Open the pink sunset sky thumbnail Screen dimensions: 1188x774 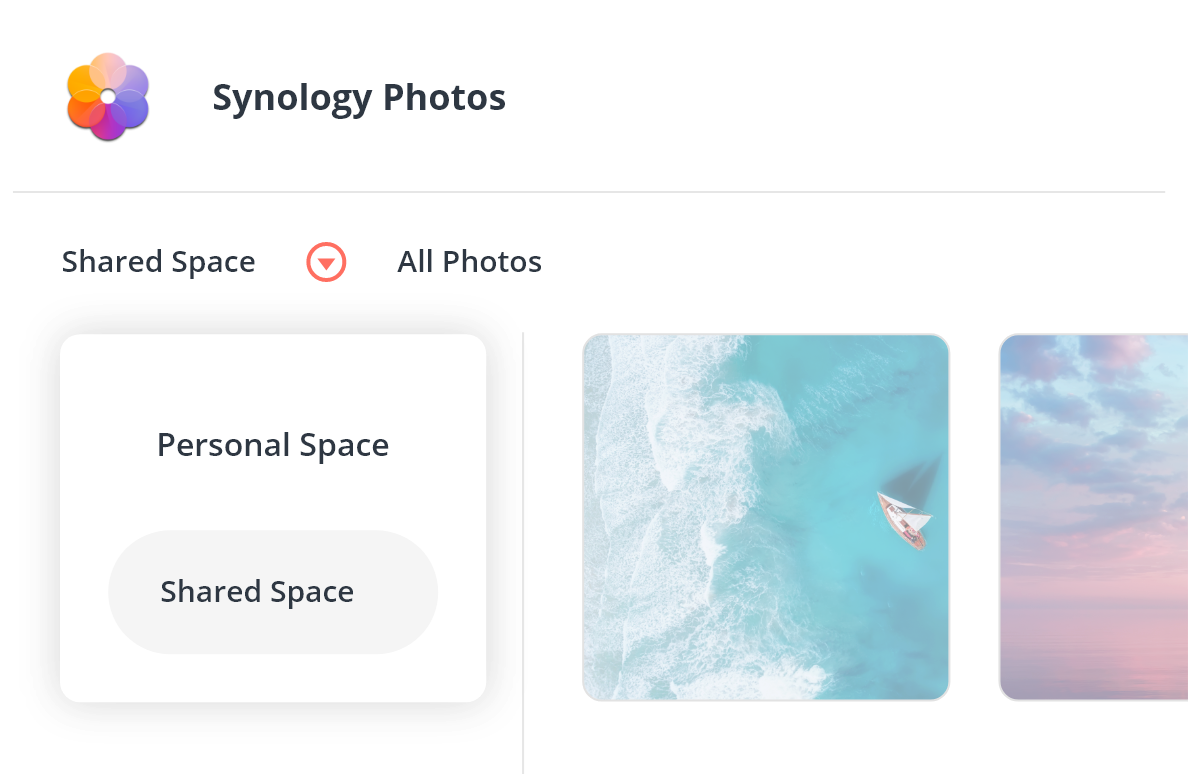[x=1093, y=517]
